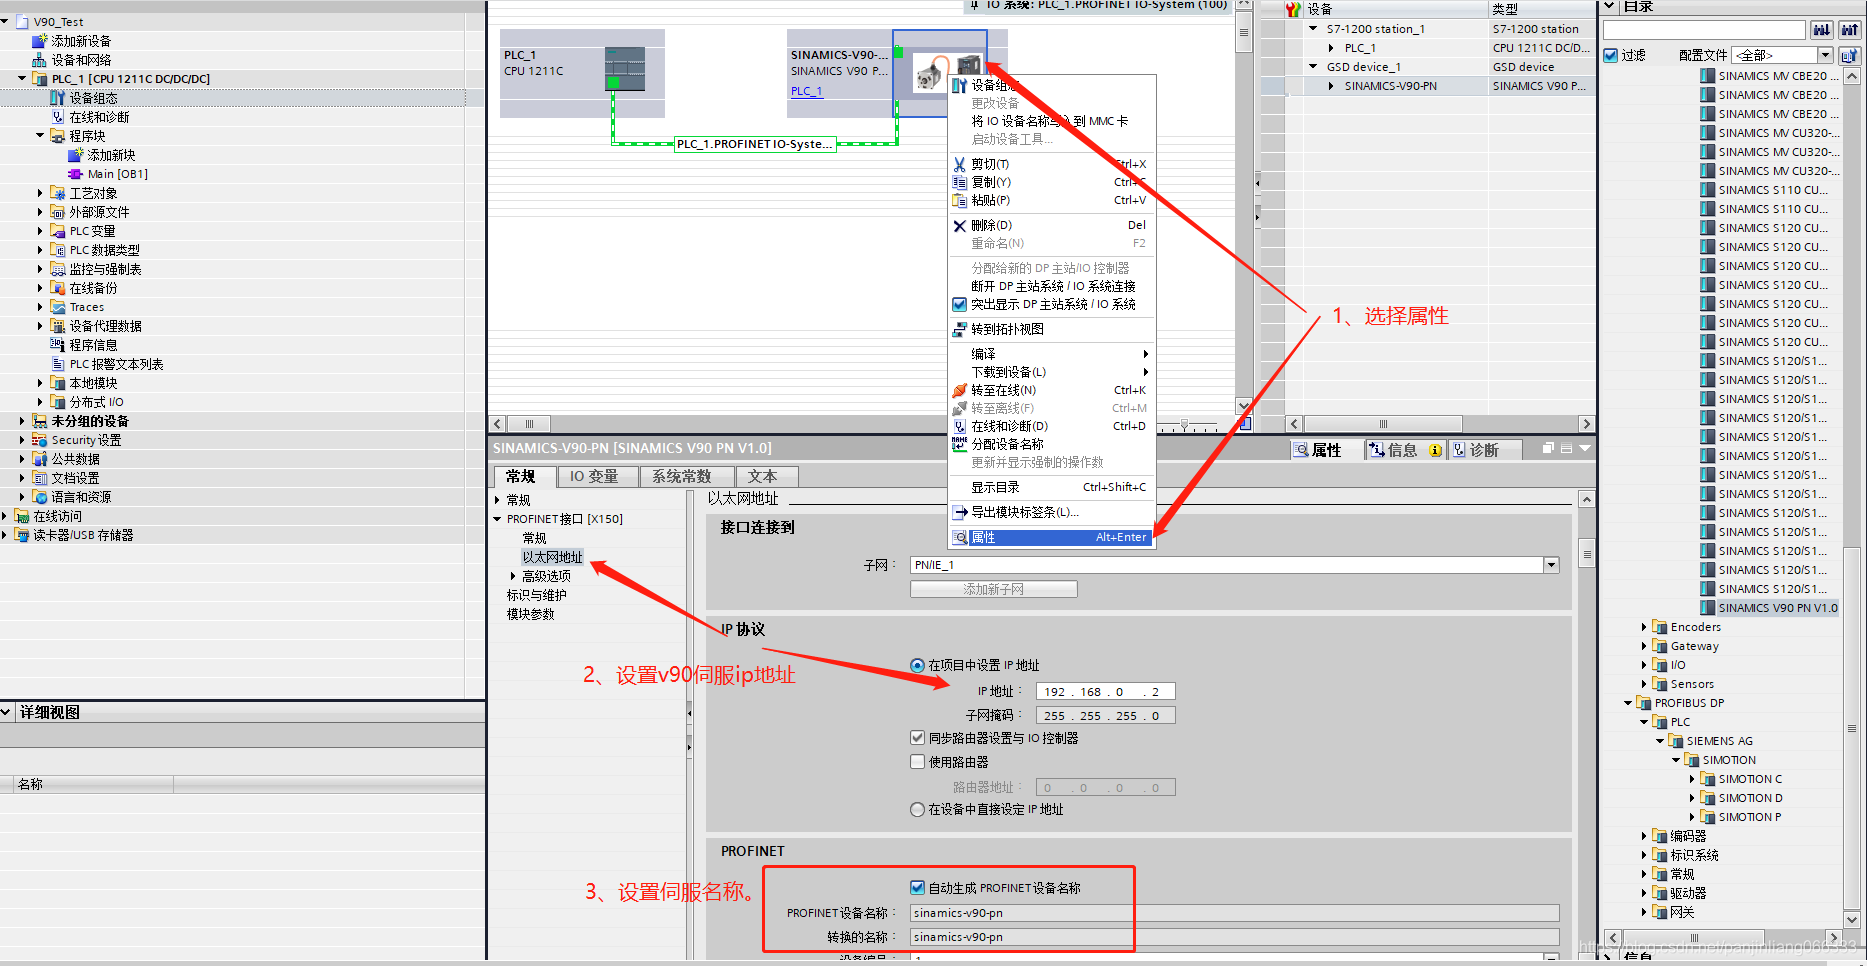
Task: Select 在项目中设置 IP 地址 radio button
Action: coord(917,665)
